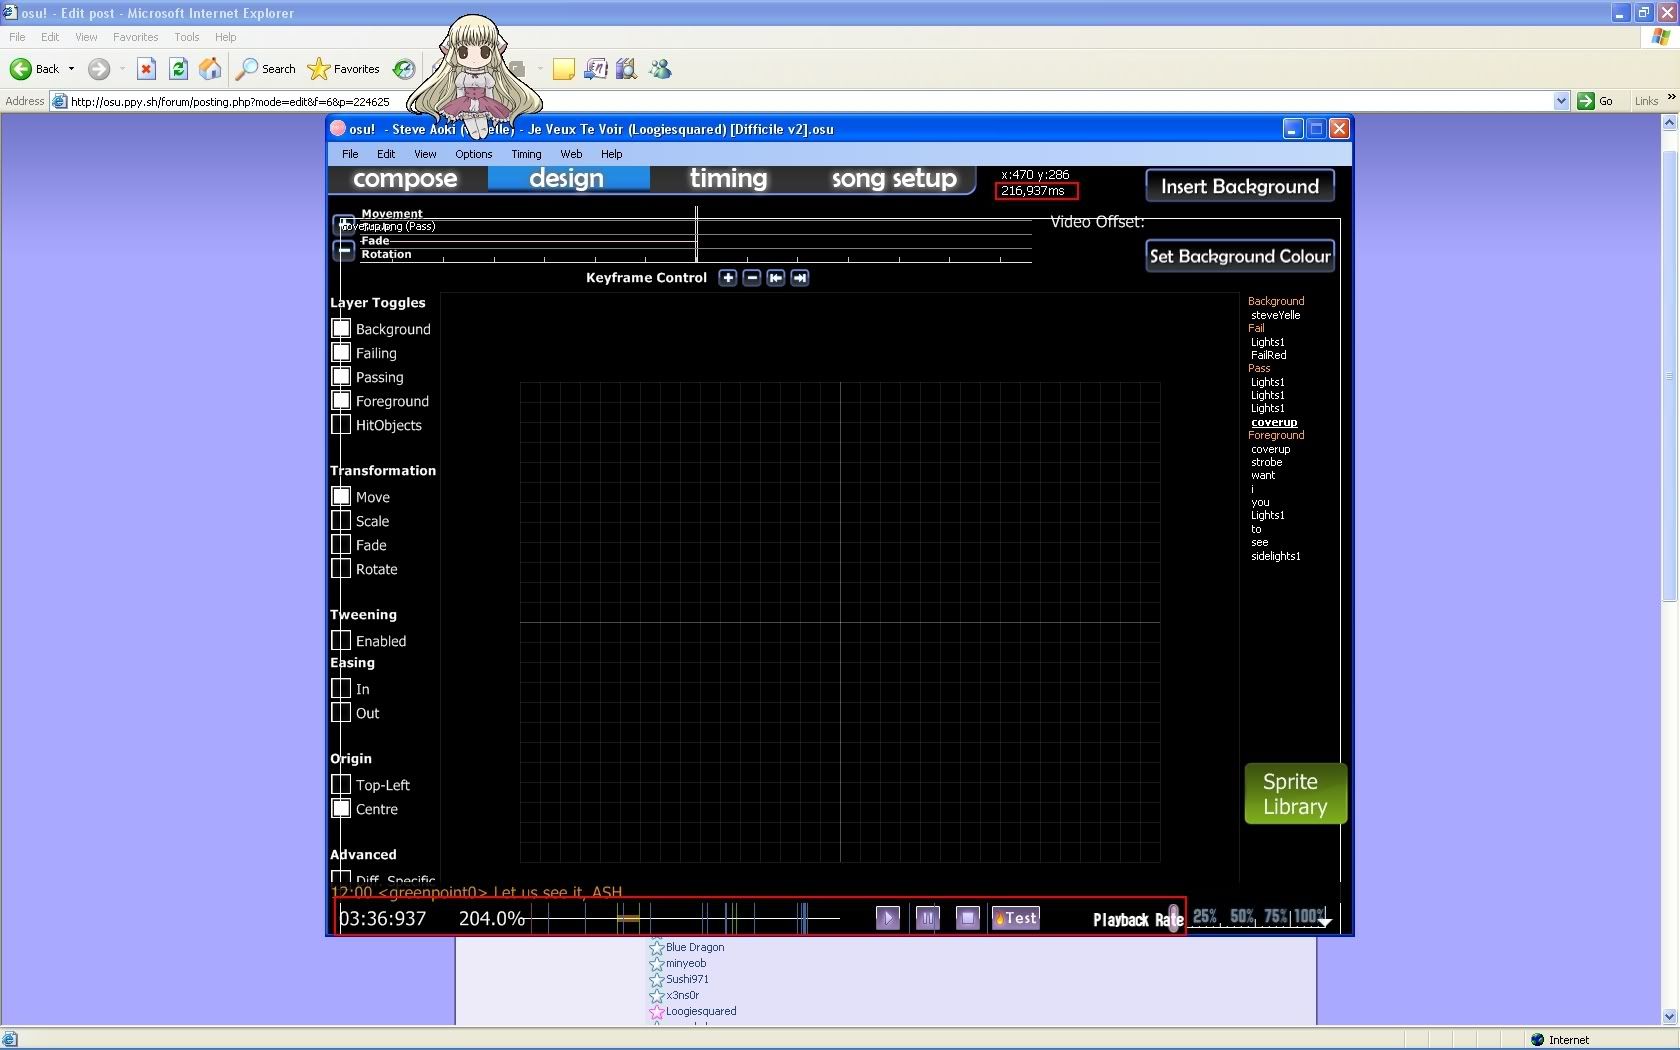Set playback rate to 75%
1680x1050 pixels.
[x=1276, y=916]
